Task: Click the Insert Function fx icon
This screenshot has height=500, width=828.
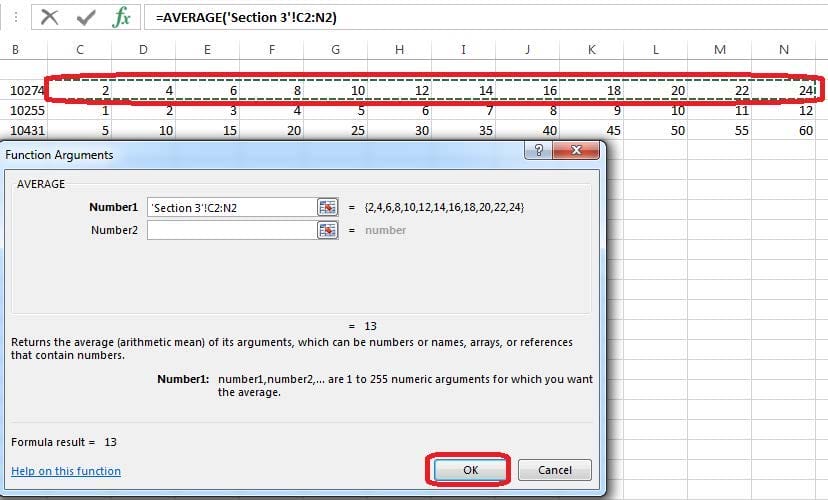Action: pyautogui.click(x=121, y=18)
